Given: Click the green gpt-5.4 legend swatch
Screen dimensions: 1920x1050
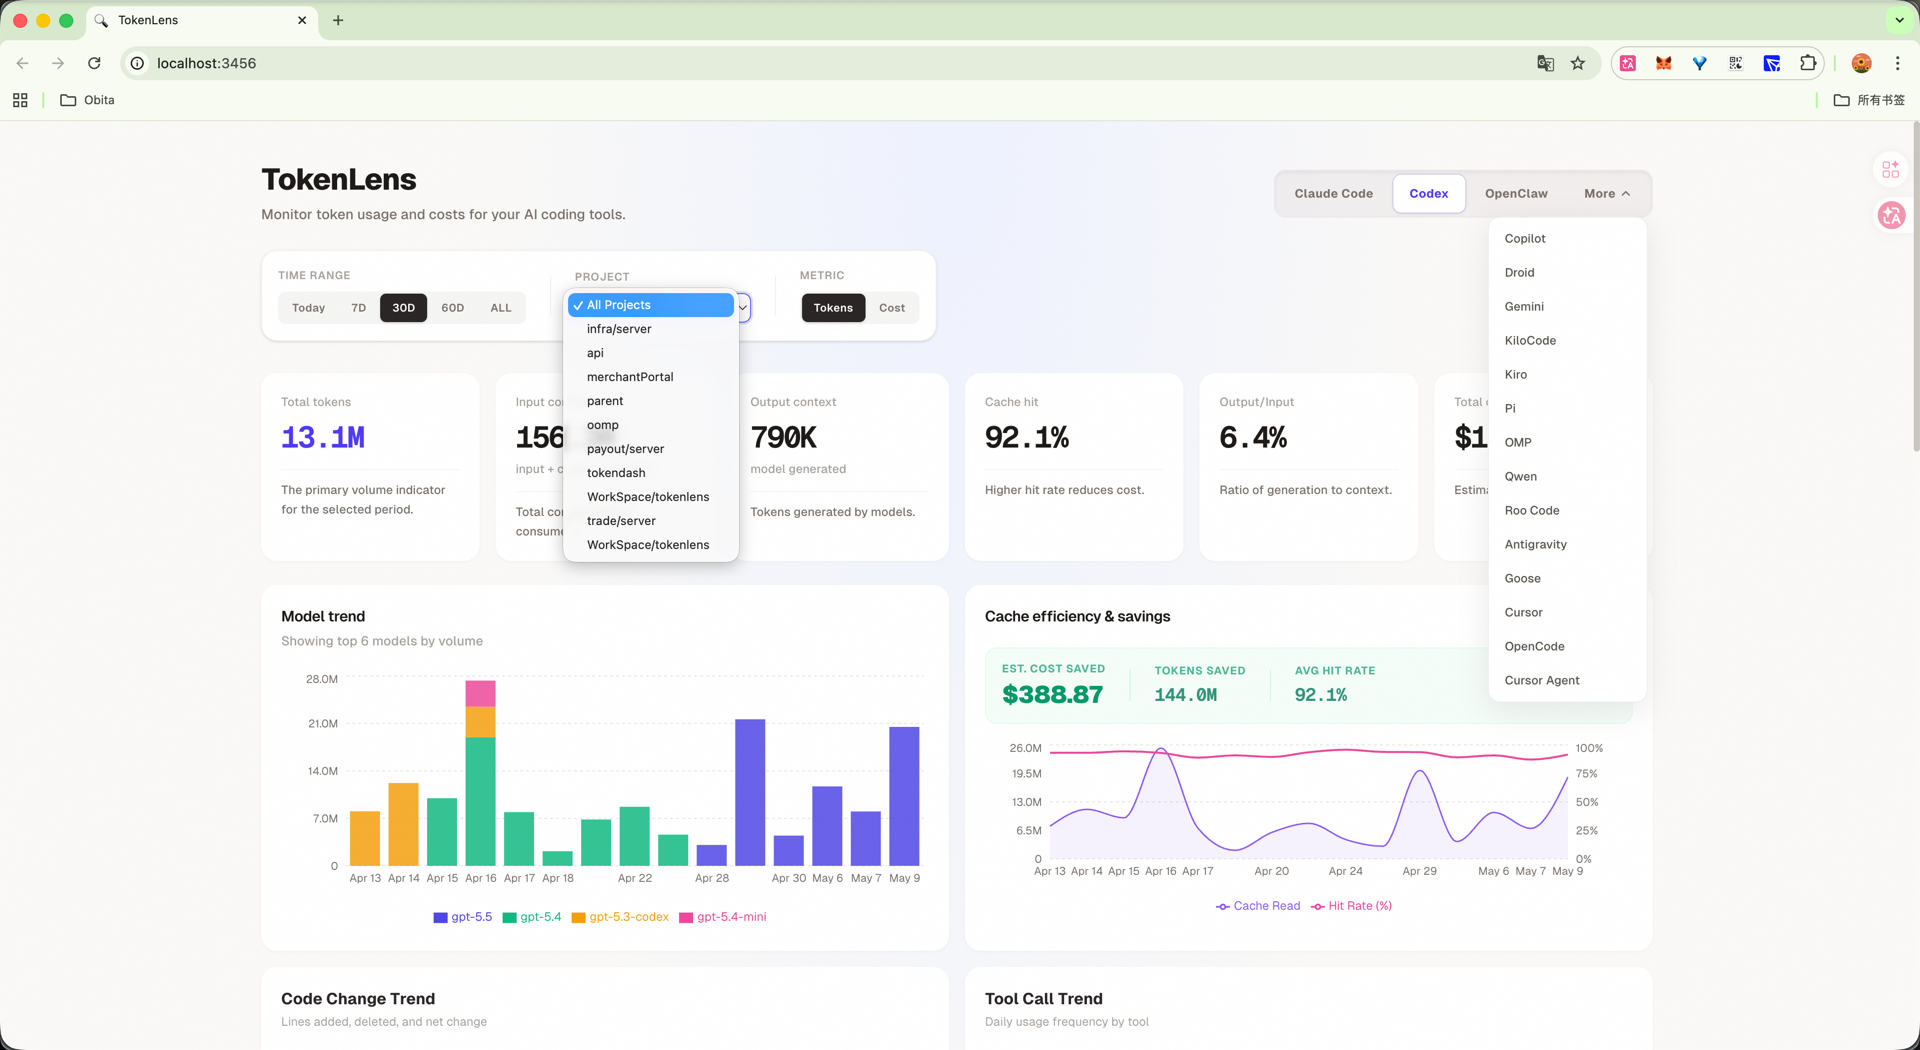Looking at the screenshot, I should (509, 917).
